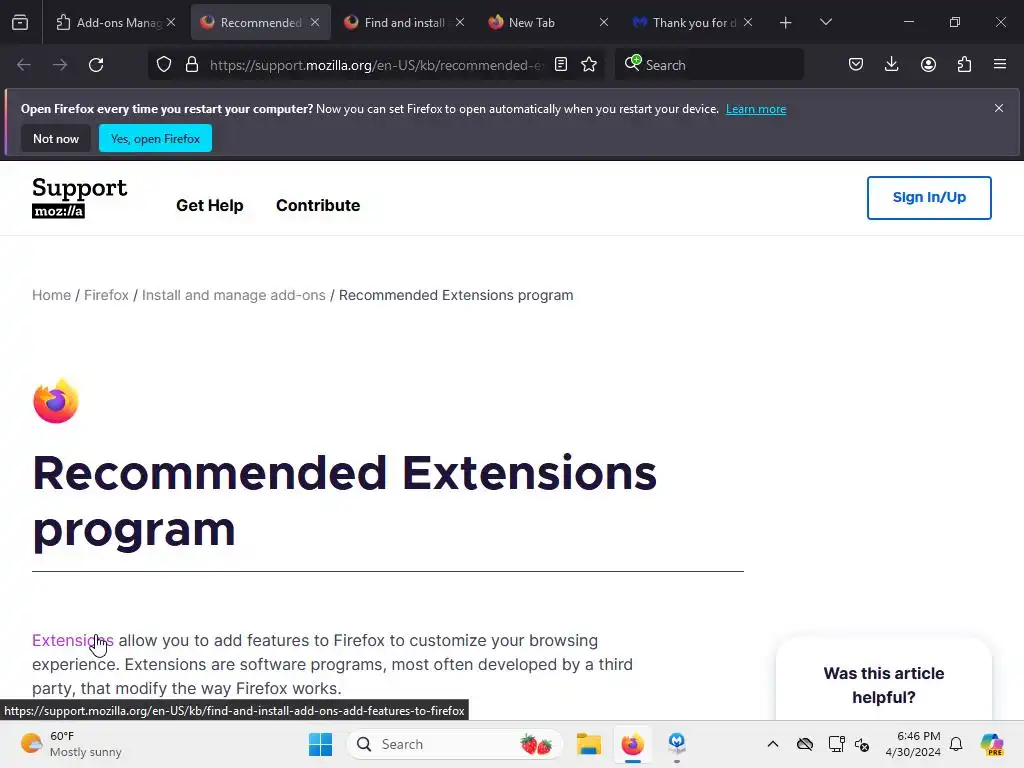Expand the list all tabs dropdown
Screen dimensions: 1024x768
825,22
